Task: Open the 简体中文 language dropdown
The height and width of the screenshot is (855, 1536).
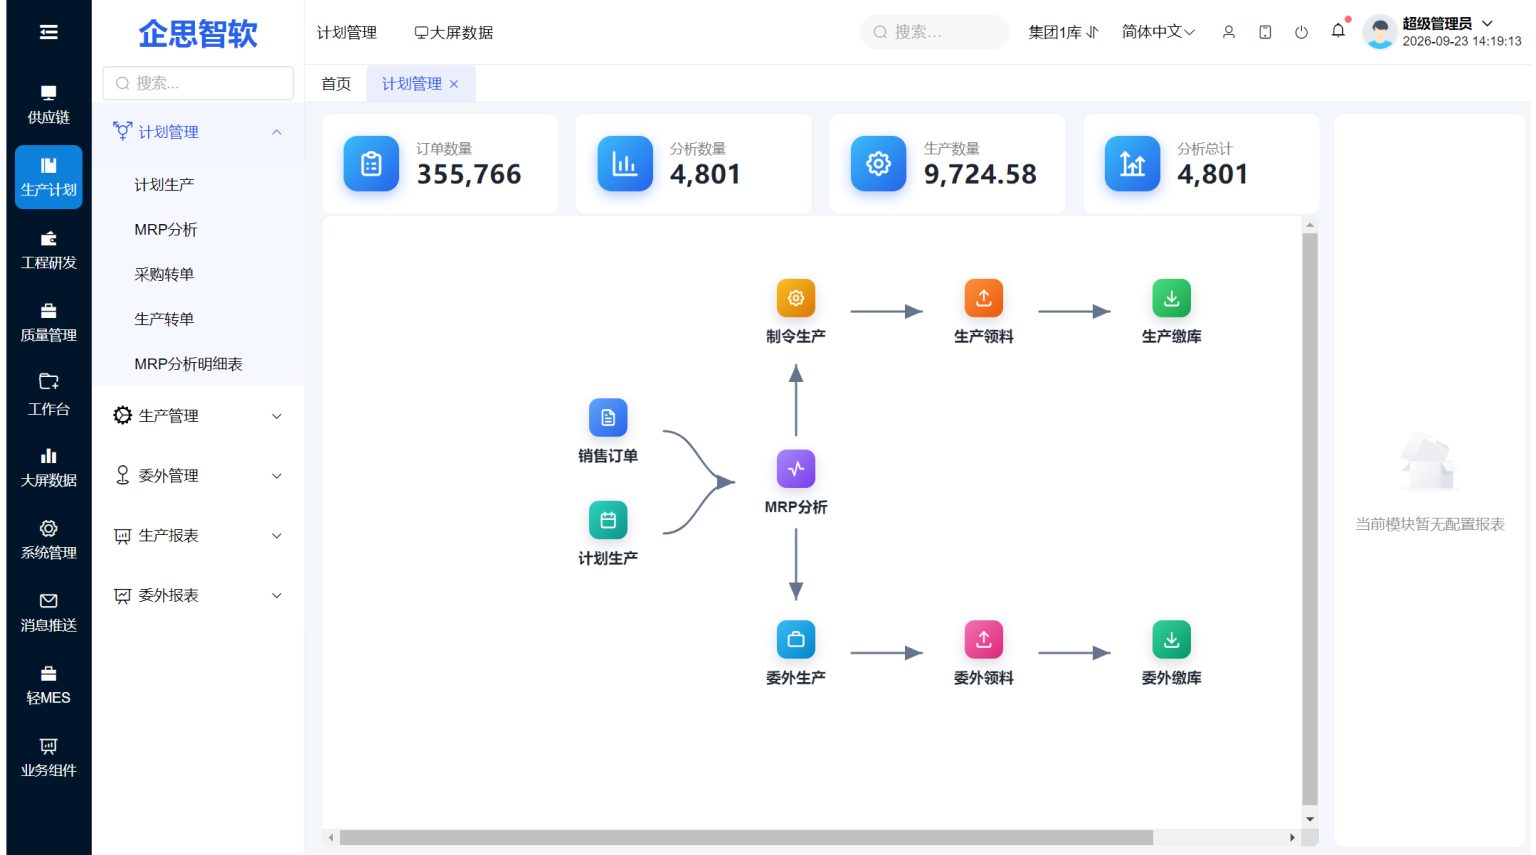Action: (1158, 32)
